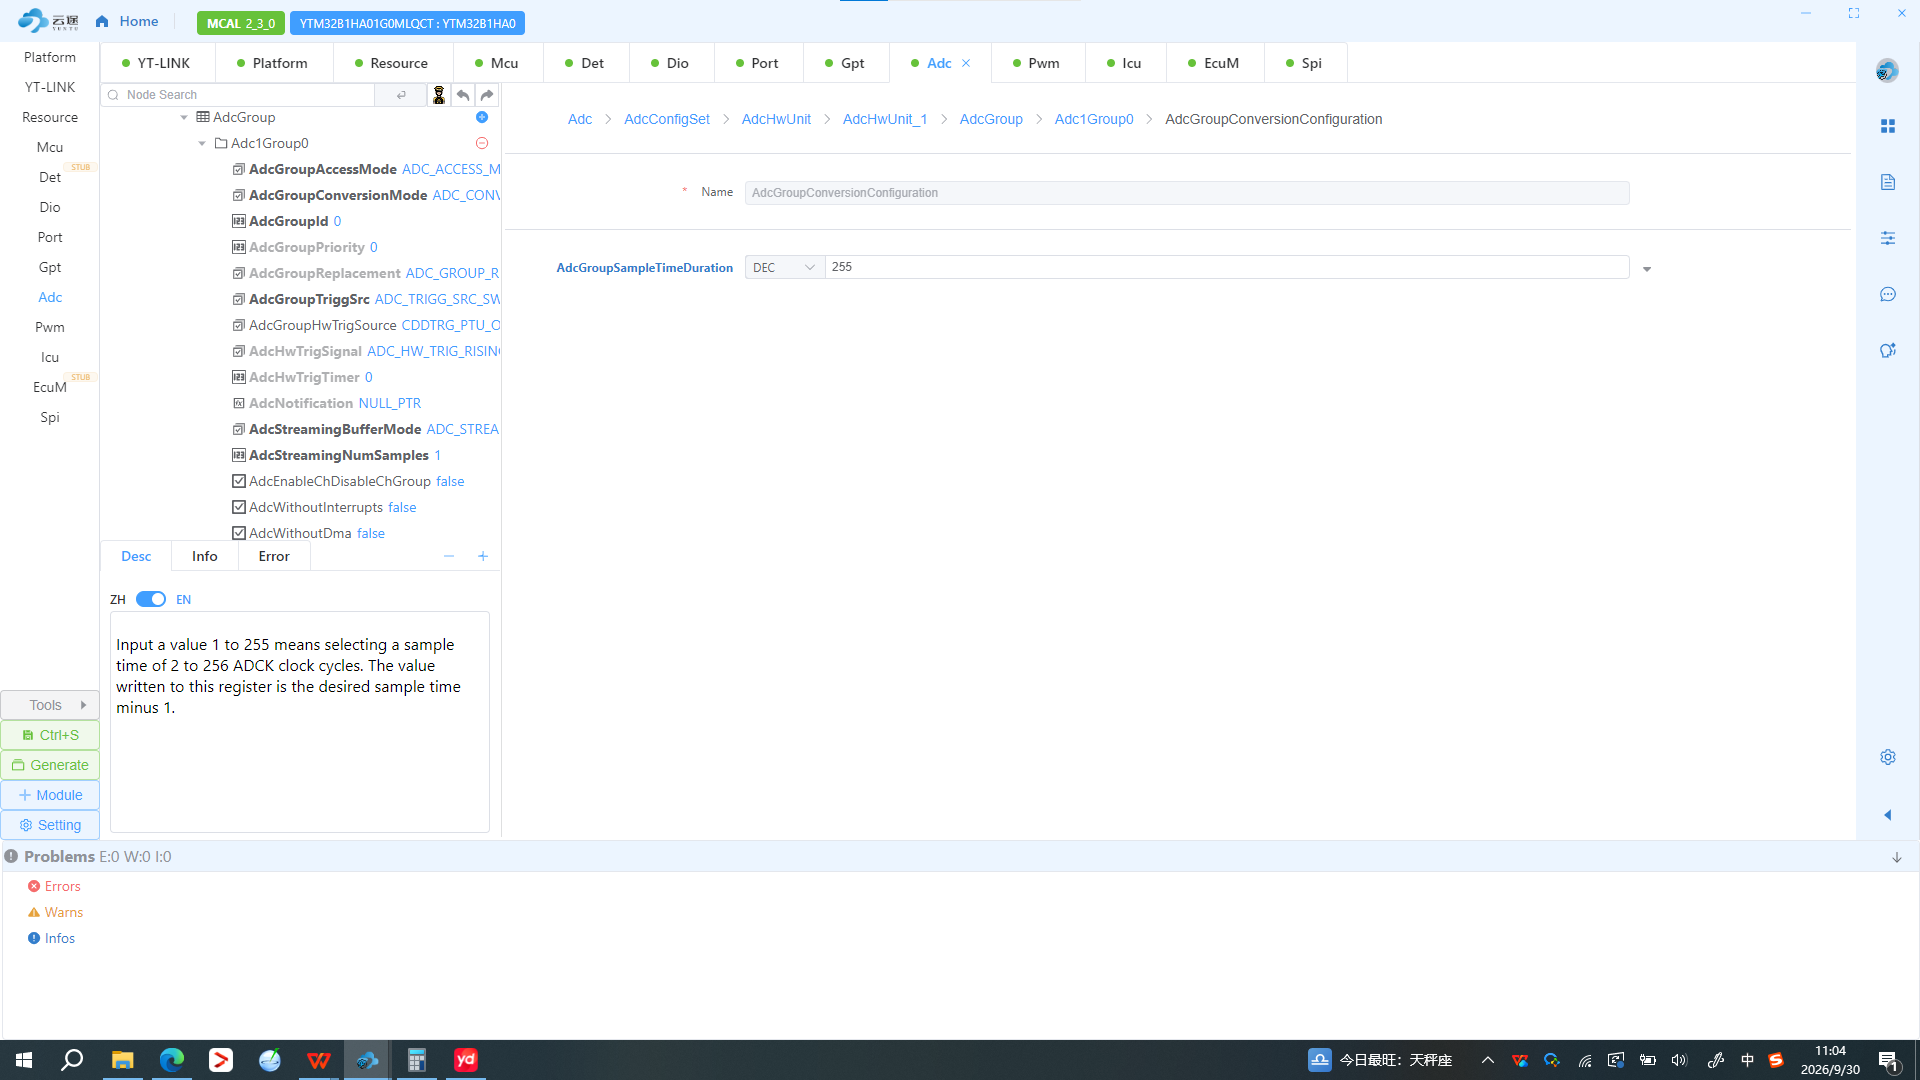Click the undo arrow icon in tree toolbar
The image size is (1920, 1080).
pos(463,95)
